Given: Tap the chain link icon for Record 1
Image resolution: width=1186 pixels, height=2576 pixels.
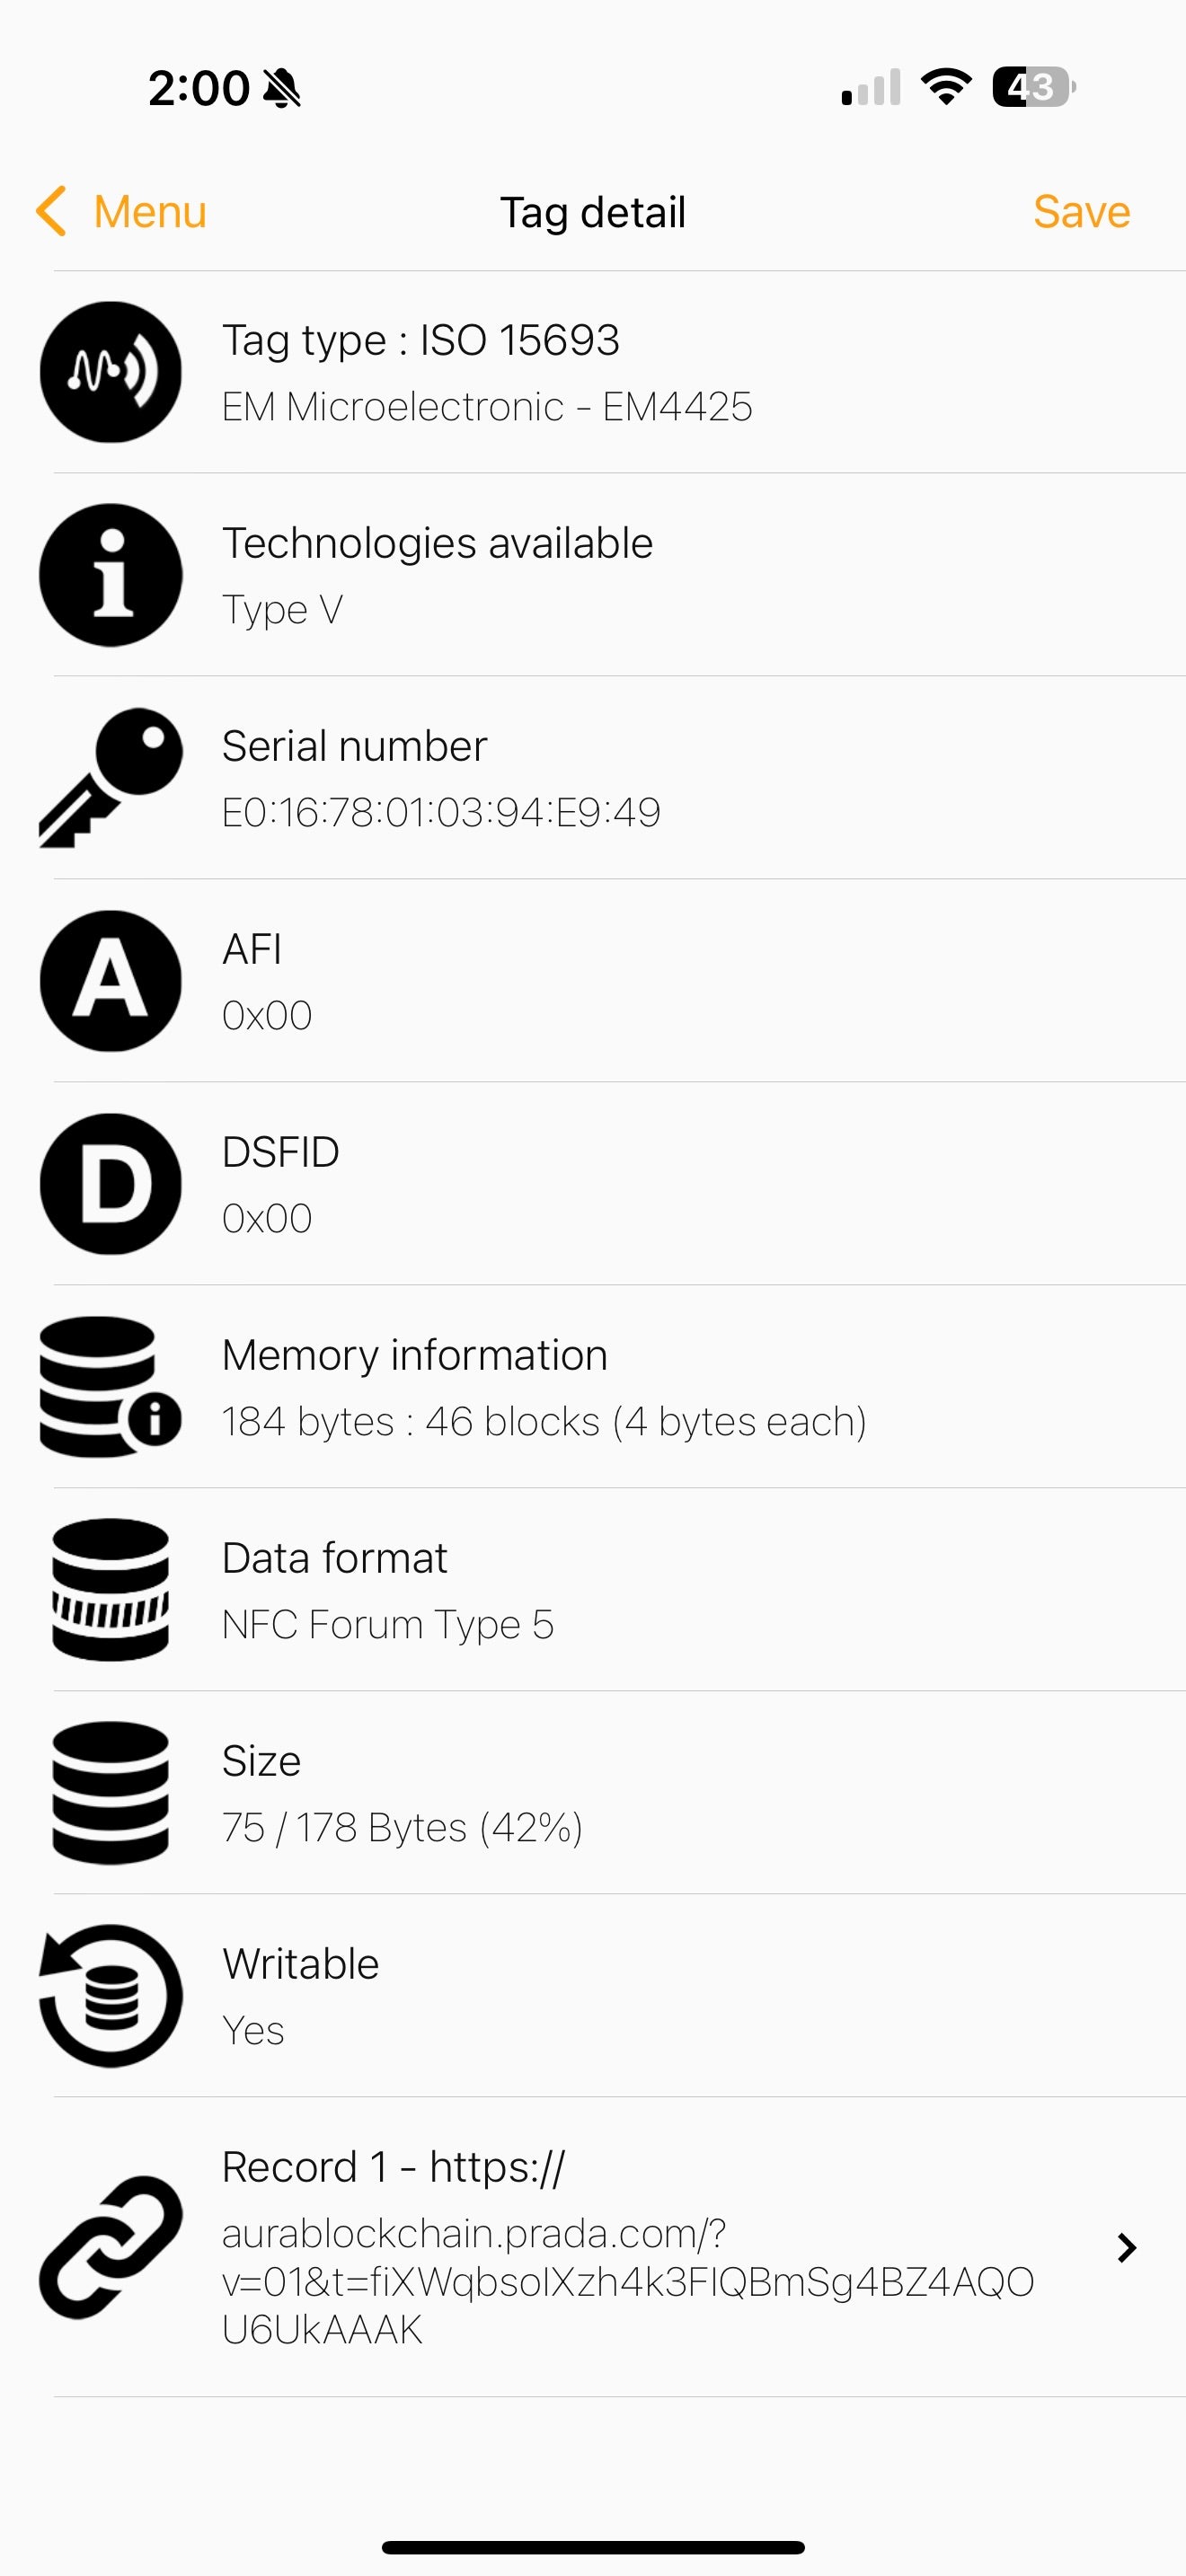Looking at the screenshot, I should tap(111, 2247).
